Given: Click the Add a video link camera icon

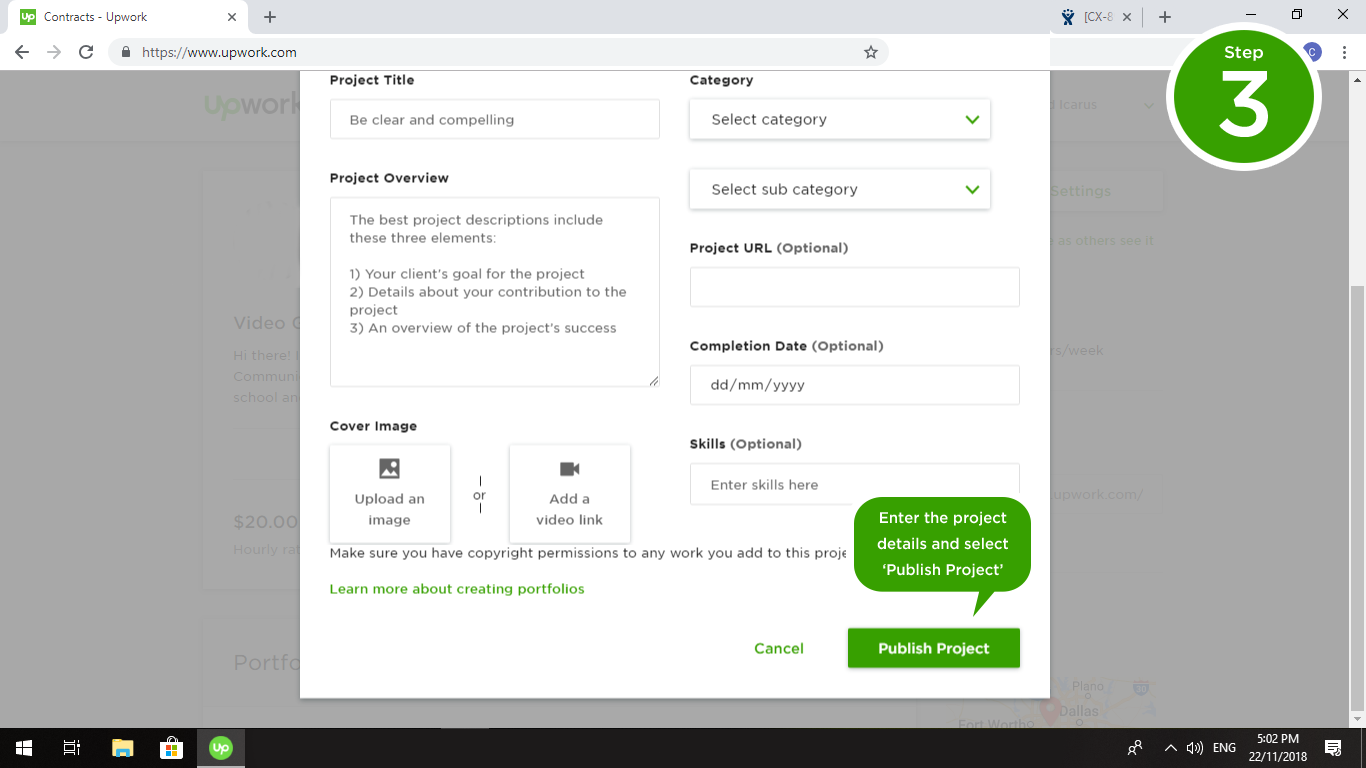Looking at the screenshot, I should click(x=569, y=469).
